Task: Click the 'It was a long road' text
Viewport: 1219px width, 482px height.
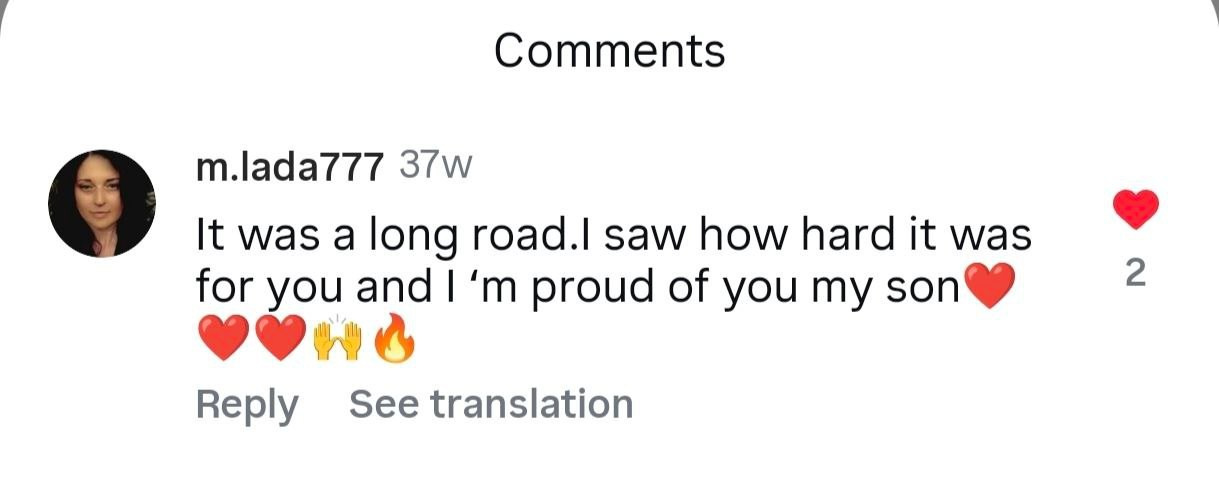Action: coord(380,236)
